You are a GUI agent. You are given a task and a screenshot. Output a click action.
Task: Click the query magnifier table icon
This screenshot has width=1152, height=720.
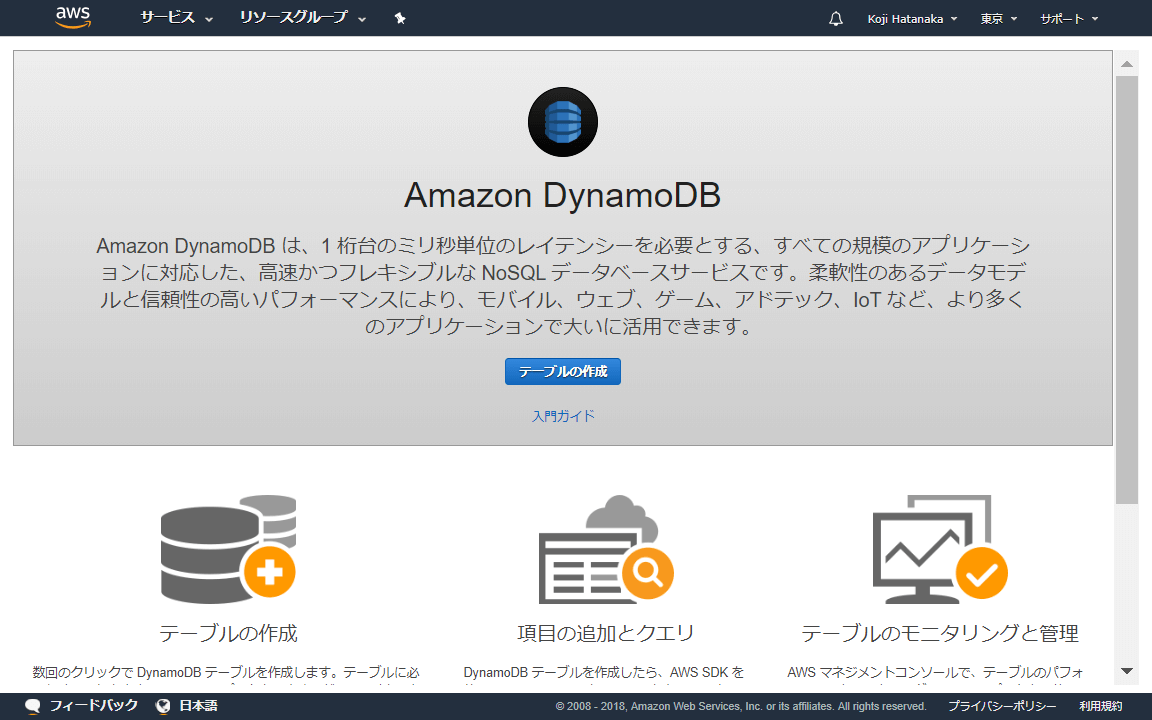(x=605, y=549)
